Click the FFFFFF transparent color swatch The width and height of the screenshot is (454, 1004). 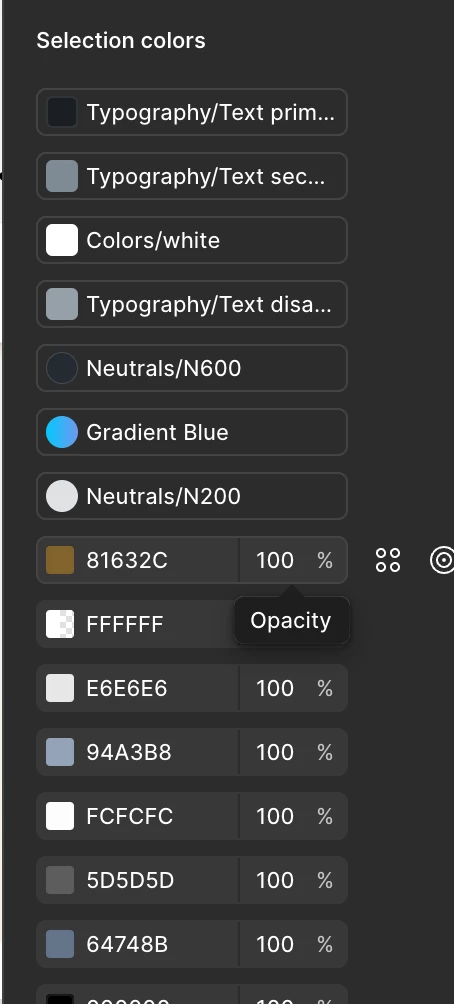[60, 624]
